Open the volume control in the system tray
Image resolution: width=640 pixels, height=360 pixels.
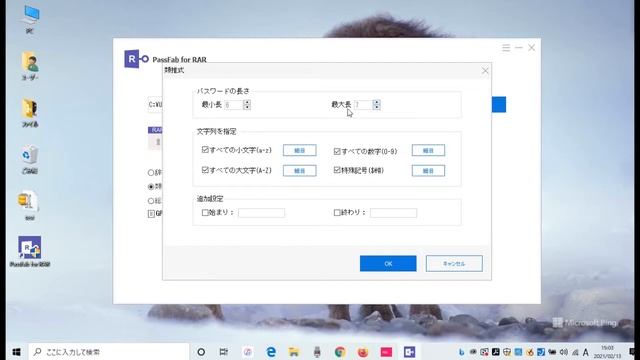(x=564, y=352)
